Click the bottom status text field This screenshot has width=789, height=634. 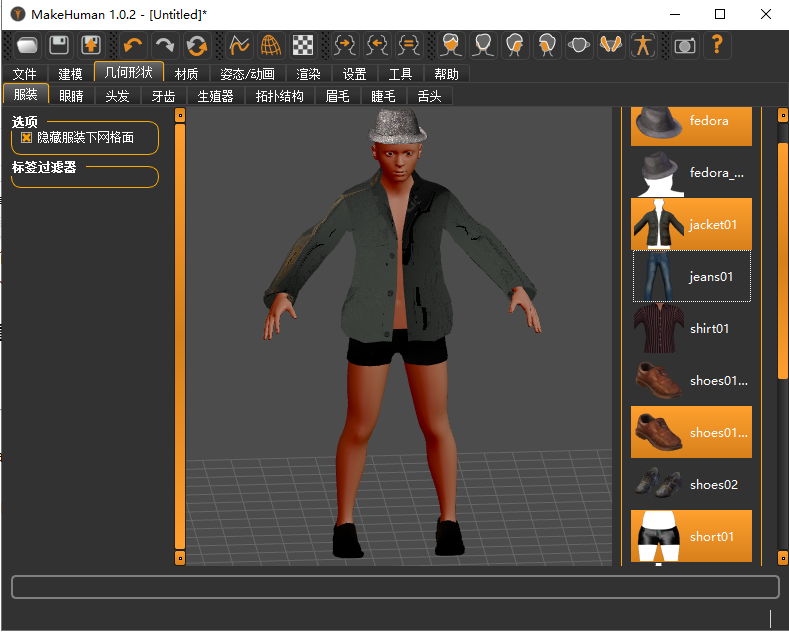394,587
